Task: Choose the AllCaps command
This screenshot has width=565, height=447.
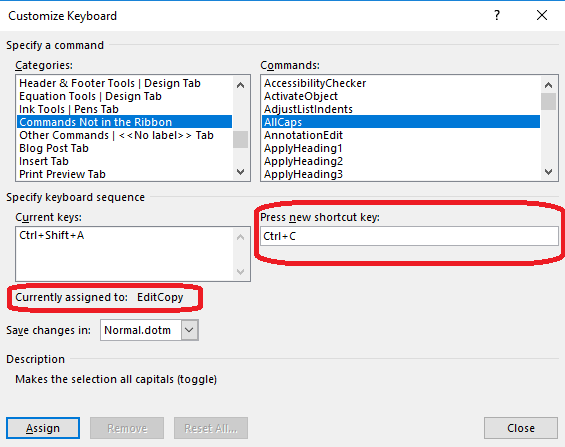Action: click(x=401, y=122)
